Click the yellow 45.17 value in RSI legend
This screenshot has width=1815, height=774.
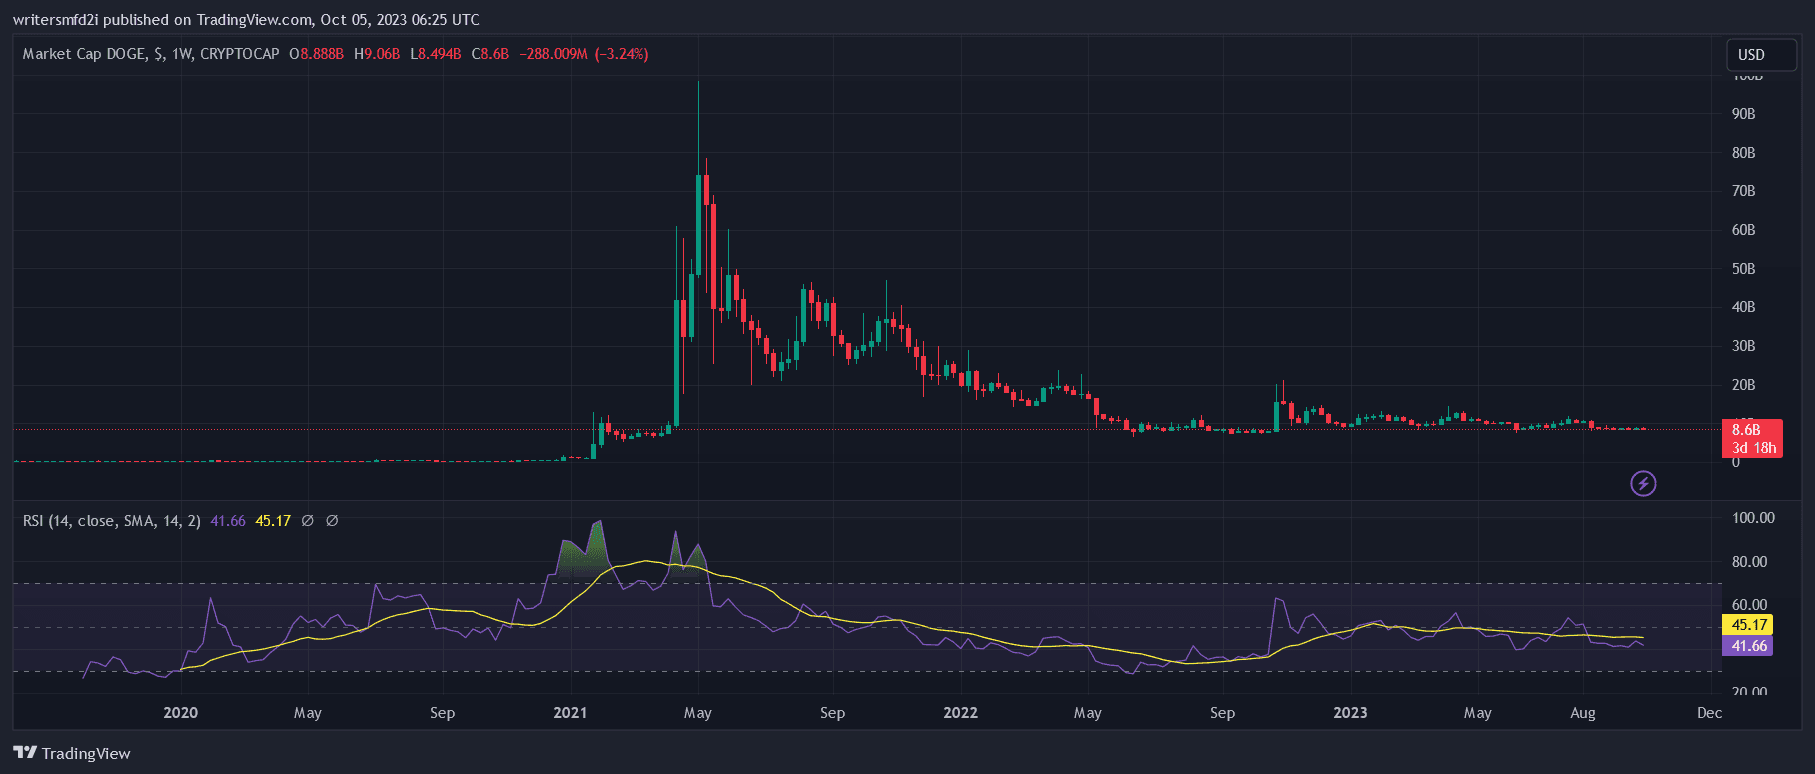click(273, 521)
